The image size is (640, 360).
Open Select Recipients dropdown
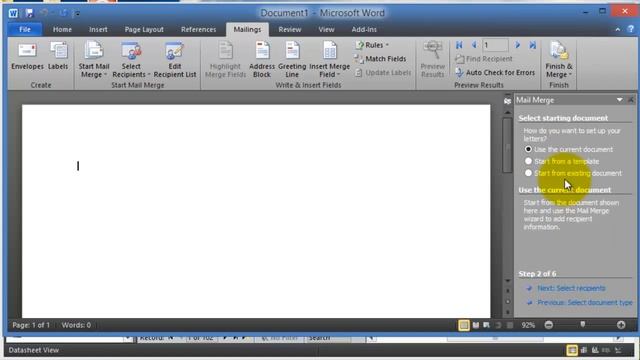click(131, 60)
